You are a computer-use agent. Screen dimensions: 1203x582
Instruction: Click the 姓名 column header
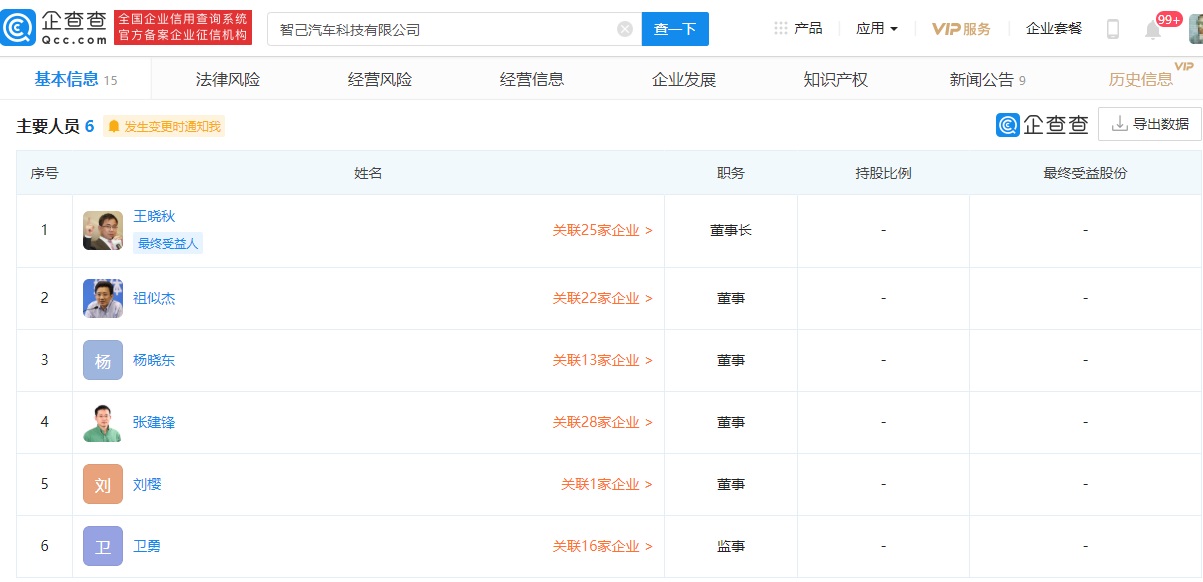click(x=368, y=173)
